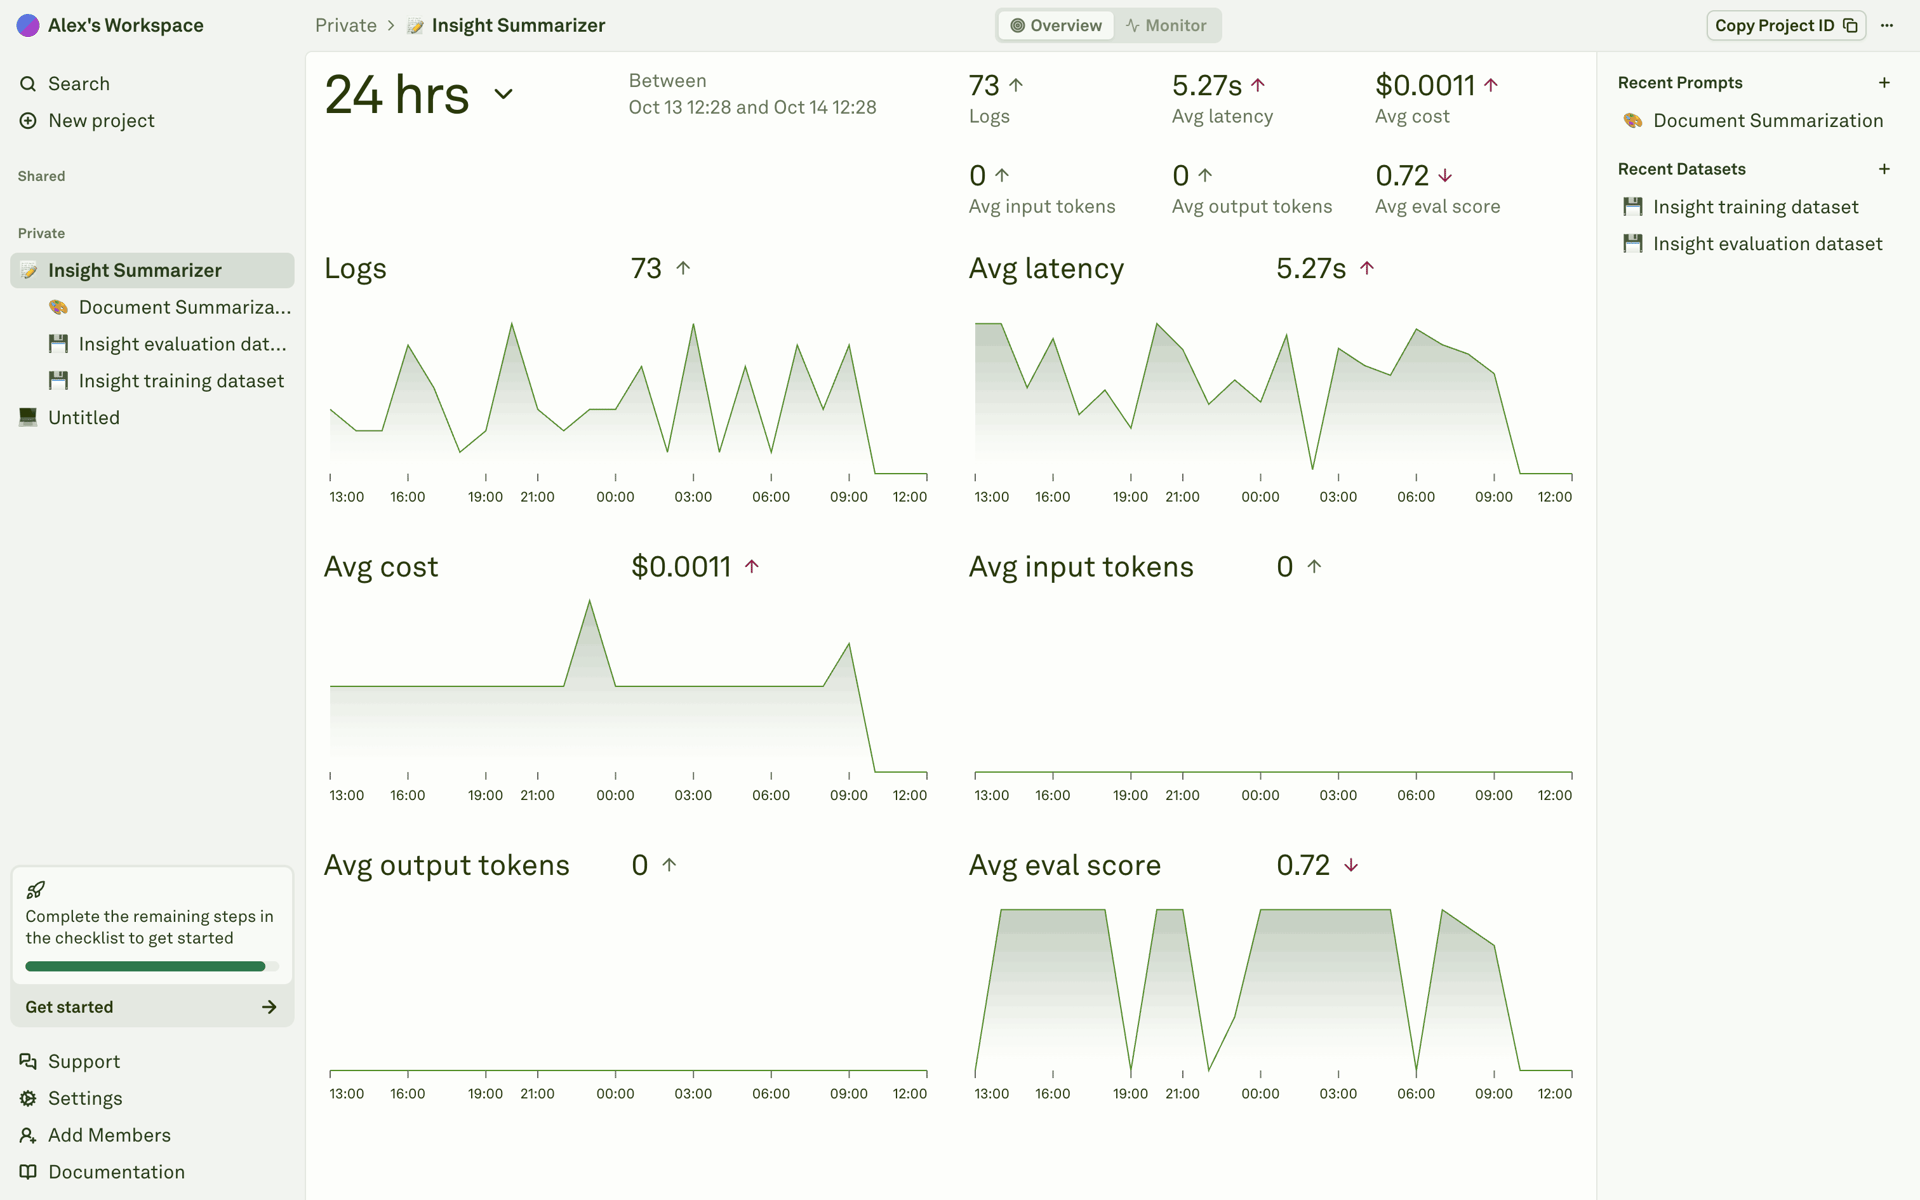Image resolution: width=1920 pixels, height=1200 pixels.
Task: Click the Shared section label in sidebar
Action: tap(41, 177)
